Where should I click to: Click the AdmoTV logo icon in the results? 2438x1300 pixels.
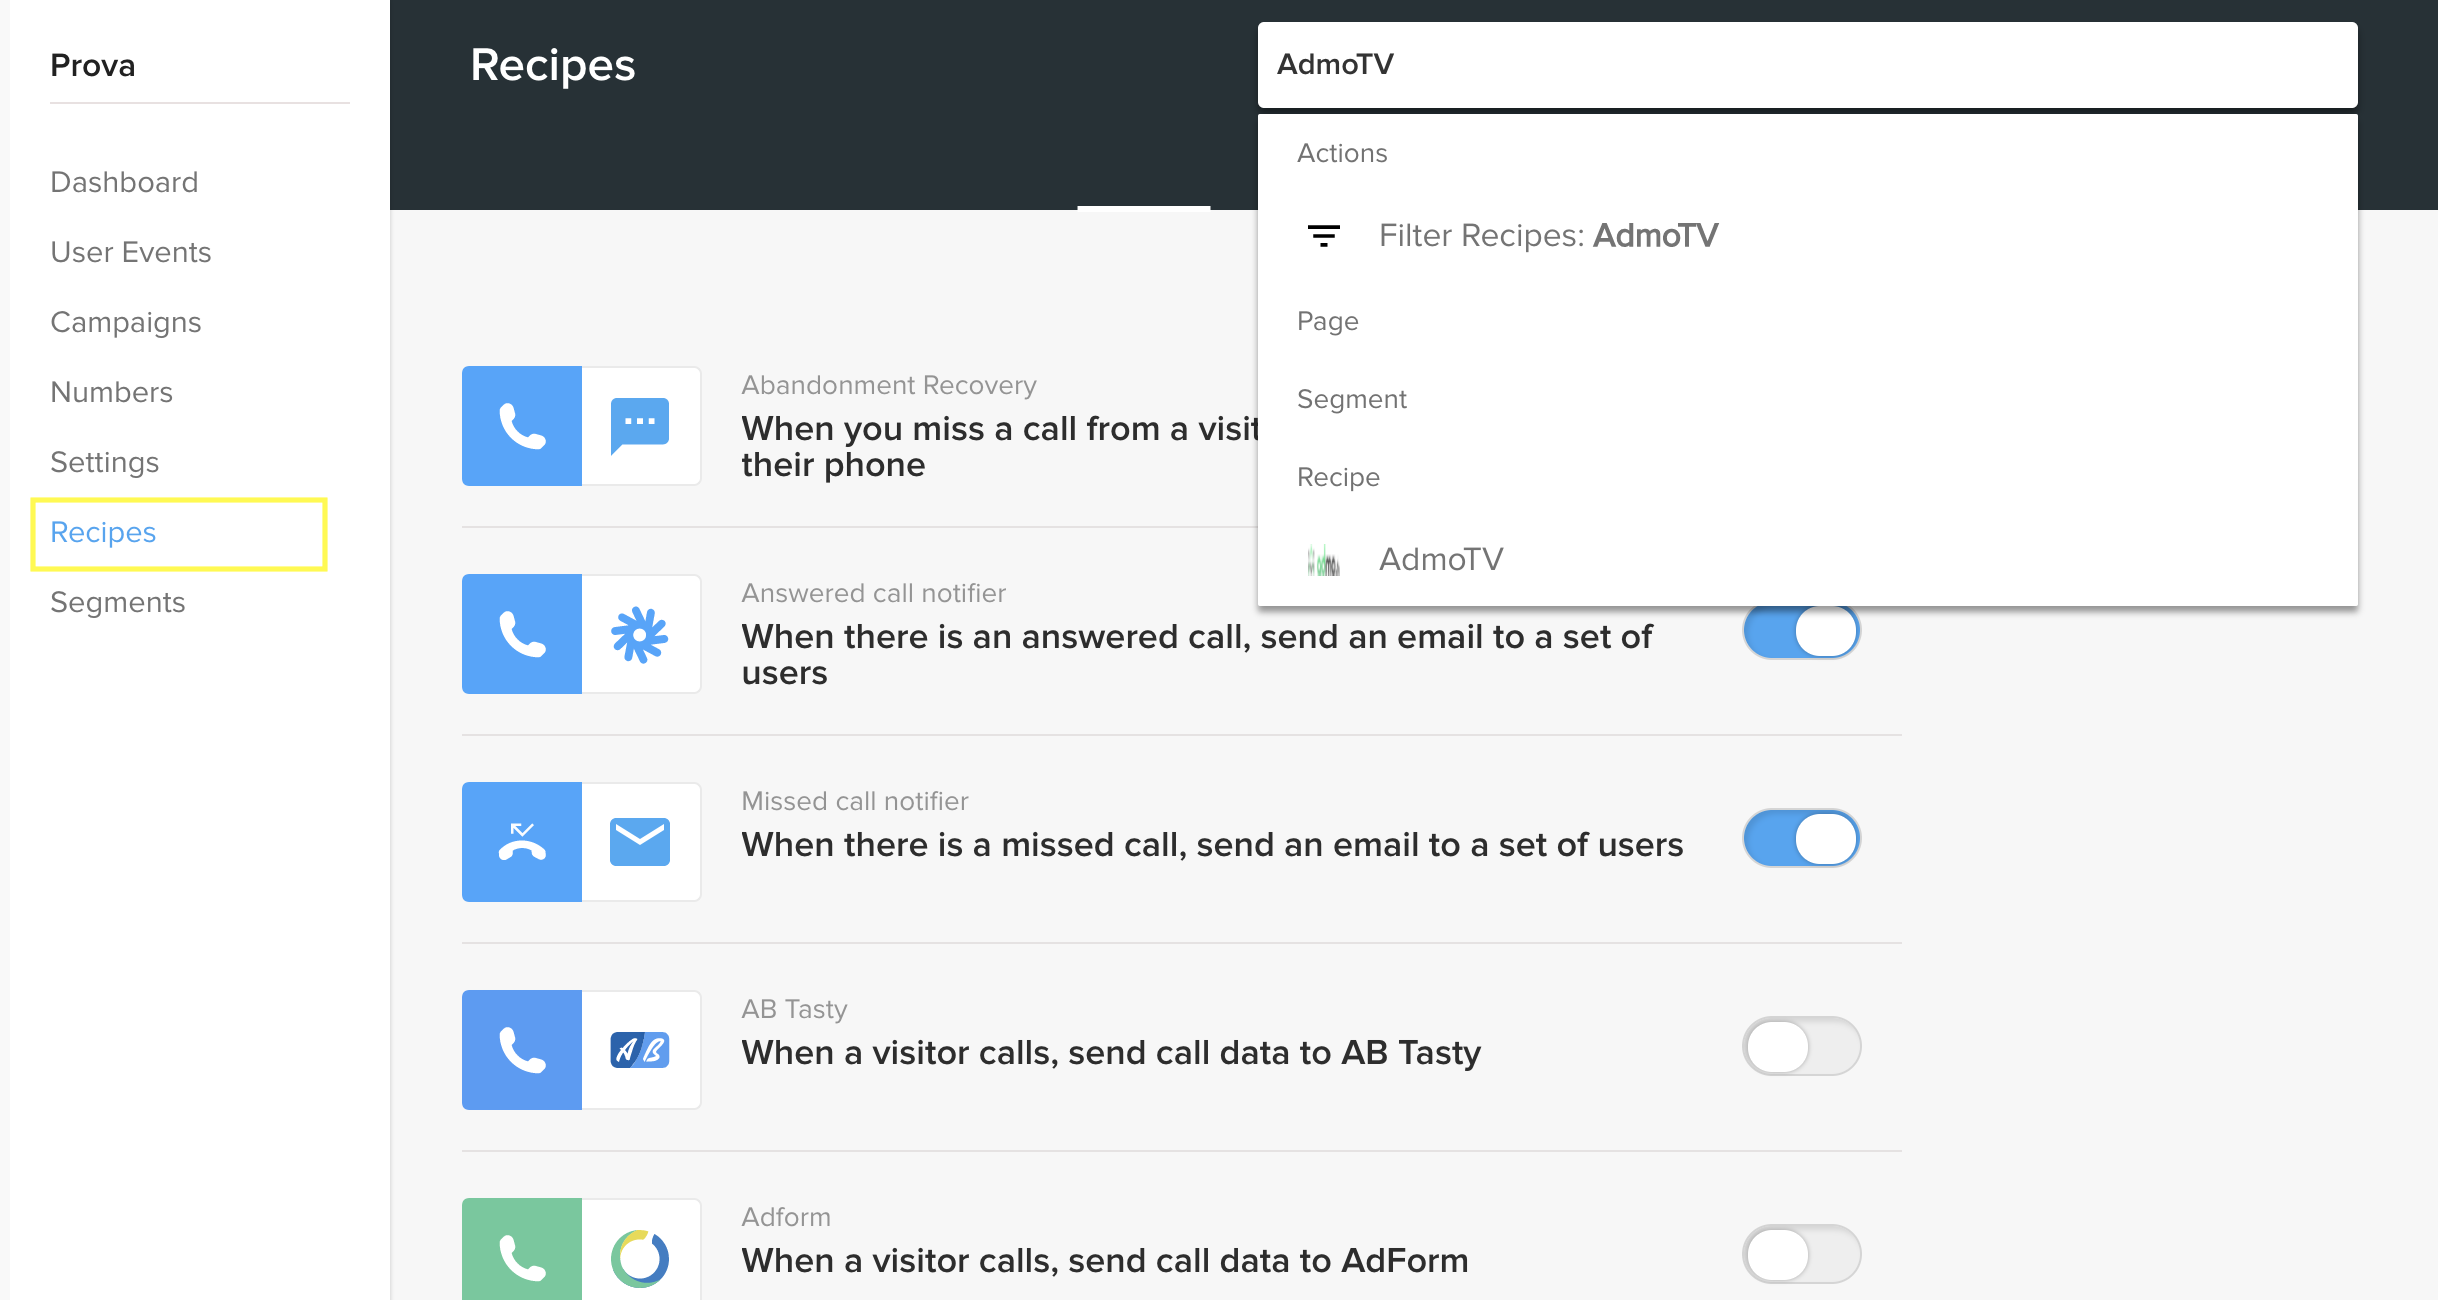[x=1323, y=560]
